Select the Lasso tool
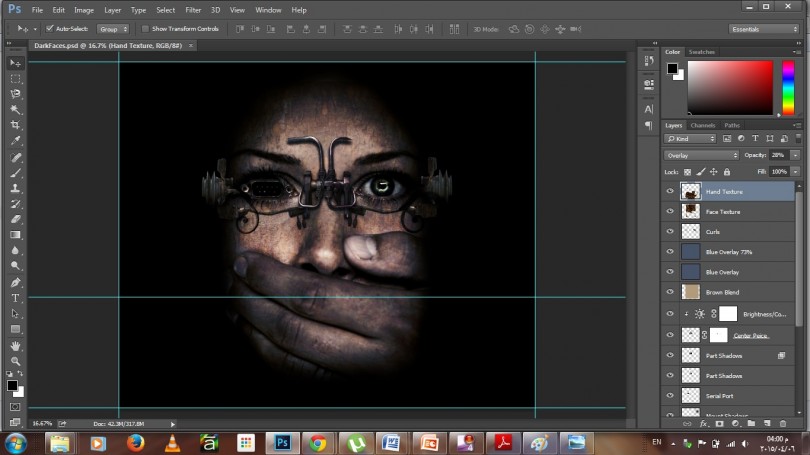 tap(15, 94)
